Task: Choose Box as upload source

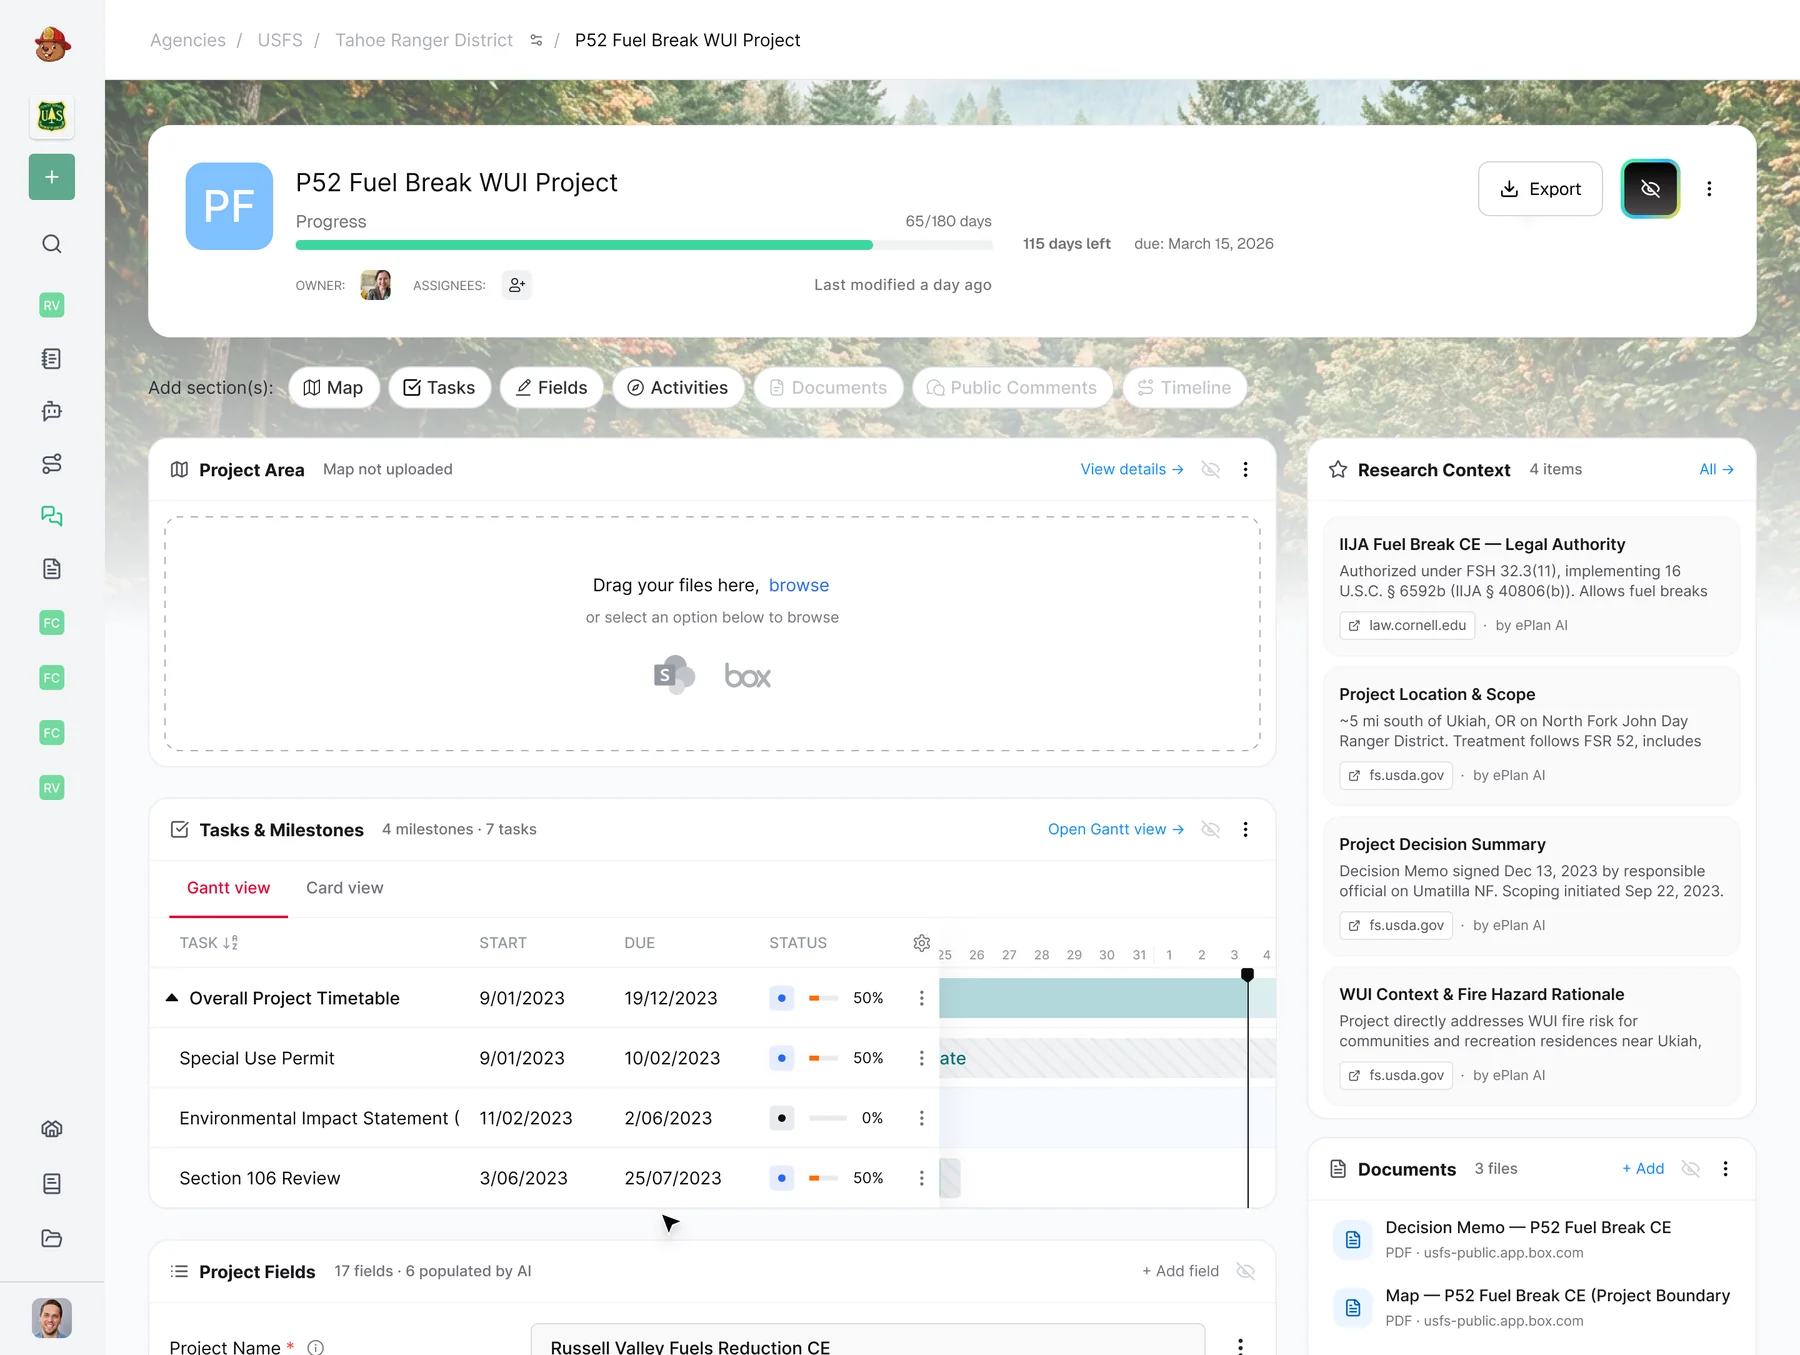Action: pos(748,677)
